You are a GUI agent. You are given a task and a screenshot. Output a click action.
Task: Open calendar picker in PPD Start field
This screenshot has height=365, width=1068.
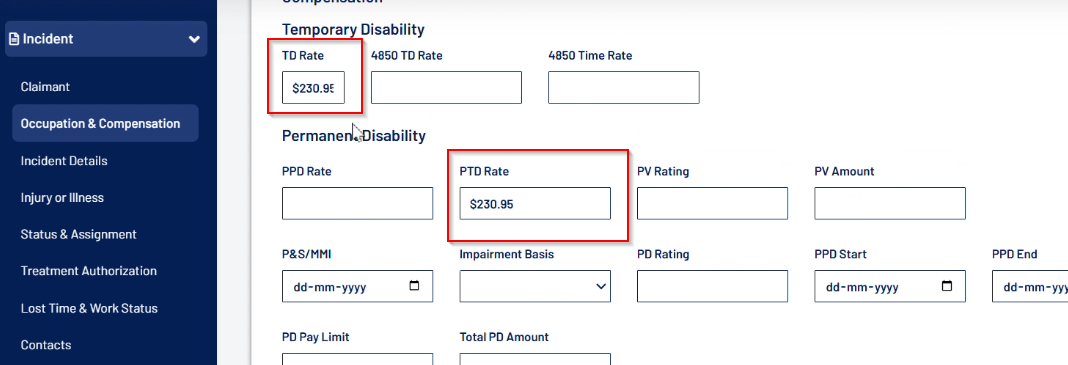[946, 286]
